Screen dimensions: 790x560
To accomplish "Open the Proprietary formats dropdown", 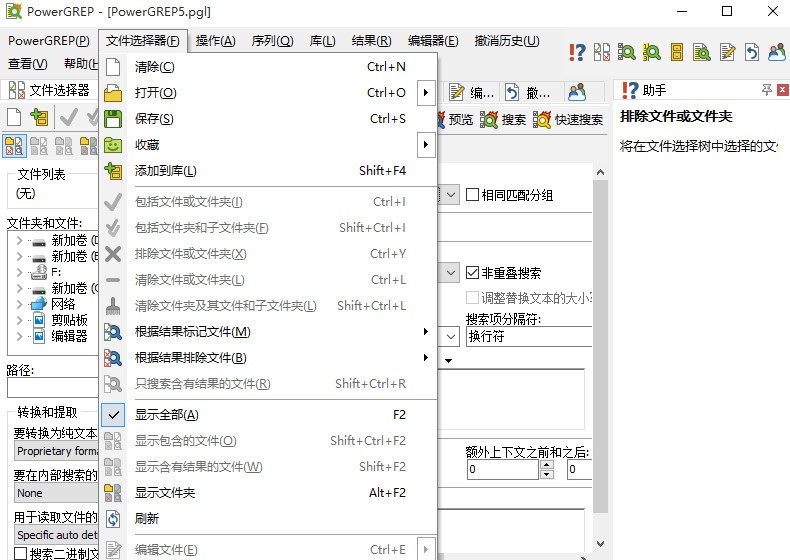I will coord(57,451).
